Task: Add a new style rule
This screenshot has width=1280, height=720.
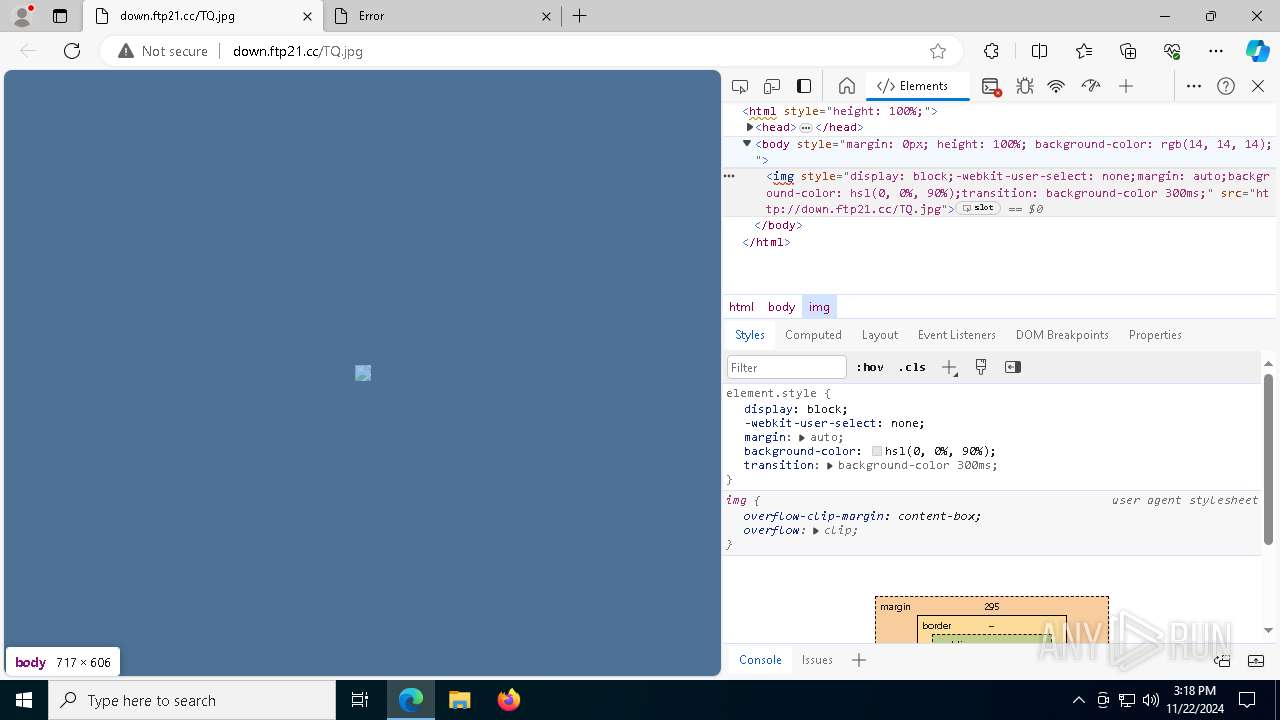Action: [x=949, y=367]
